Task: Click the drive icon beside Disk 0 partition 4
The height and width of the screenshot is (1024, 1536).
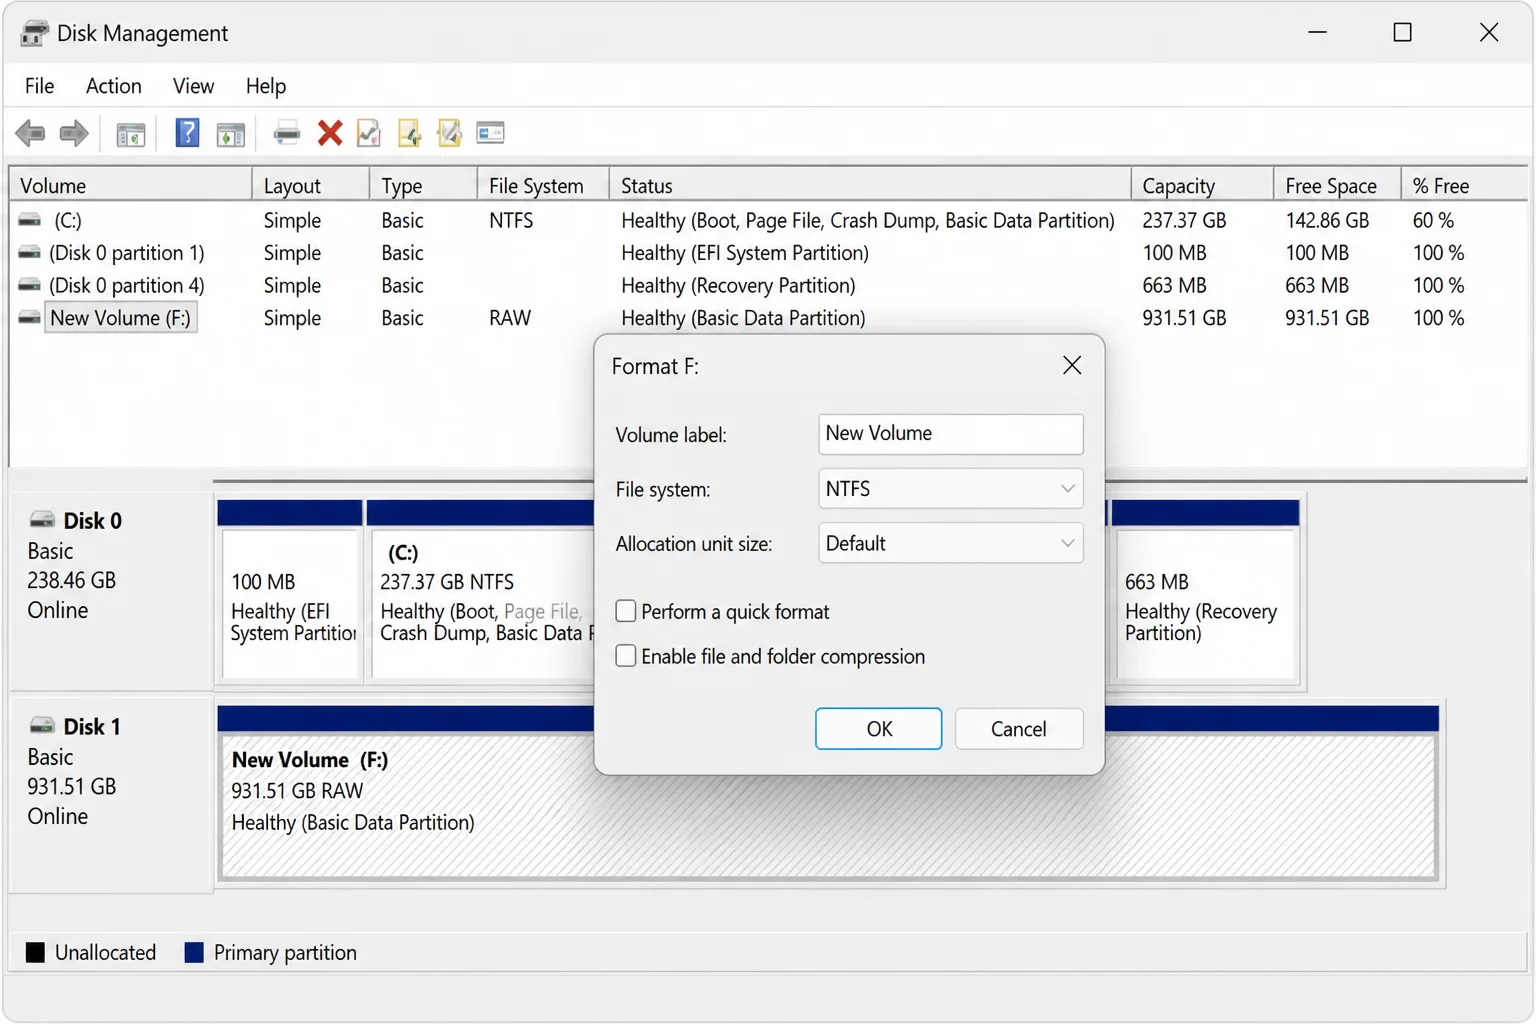Action: 30,286
